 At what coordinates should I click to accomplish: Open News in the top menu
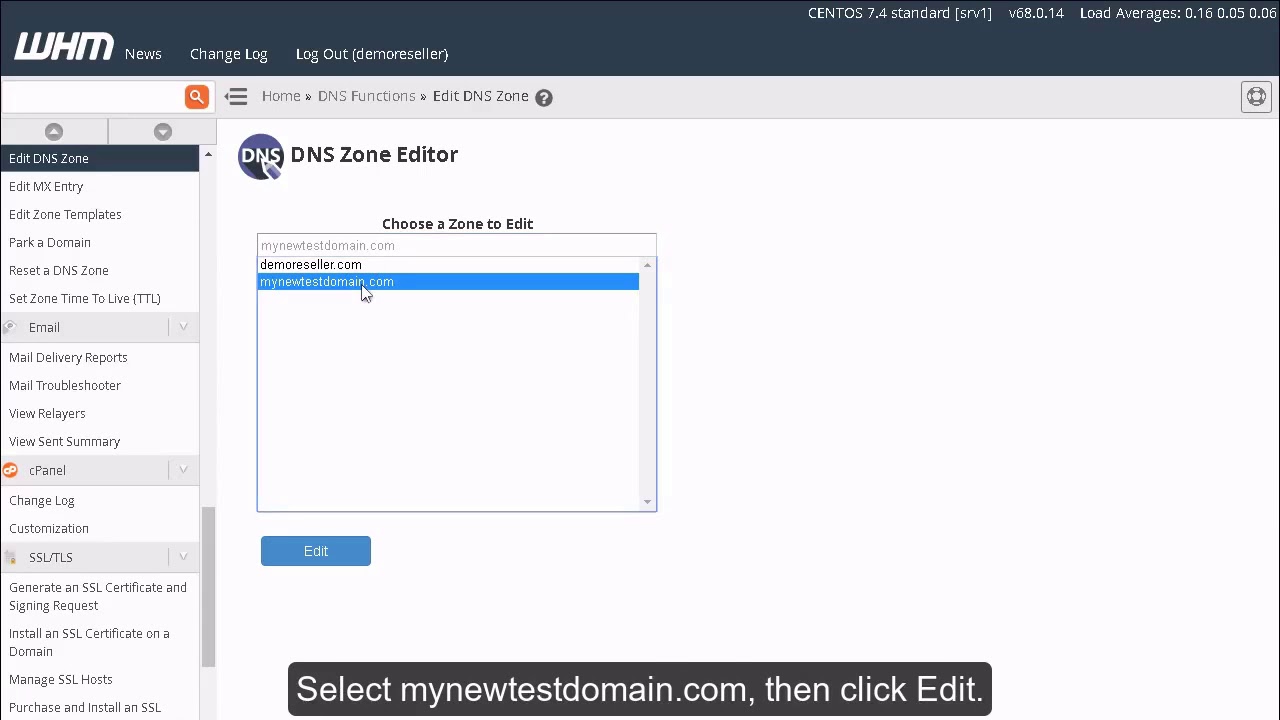point(143,54)
